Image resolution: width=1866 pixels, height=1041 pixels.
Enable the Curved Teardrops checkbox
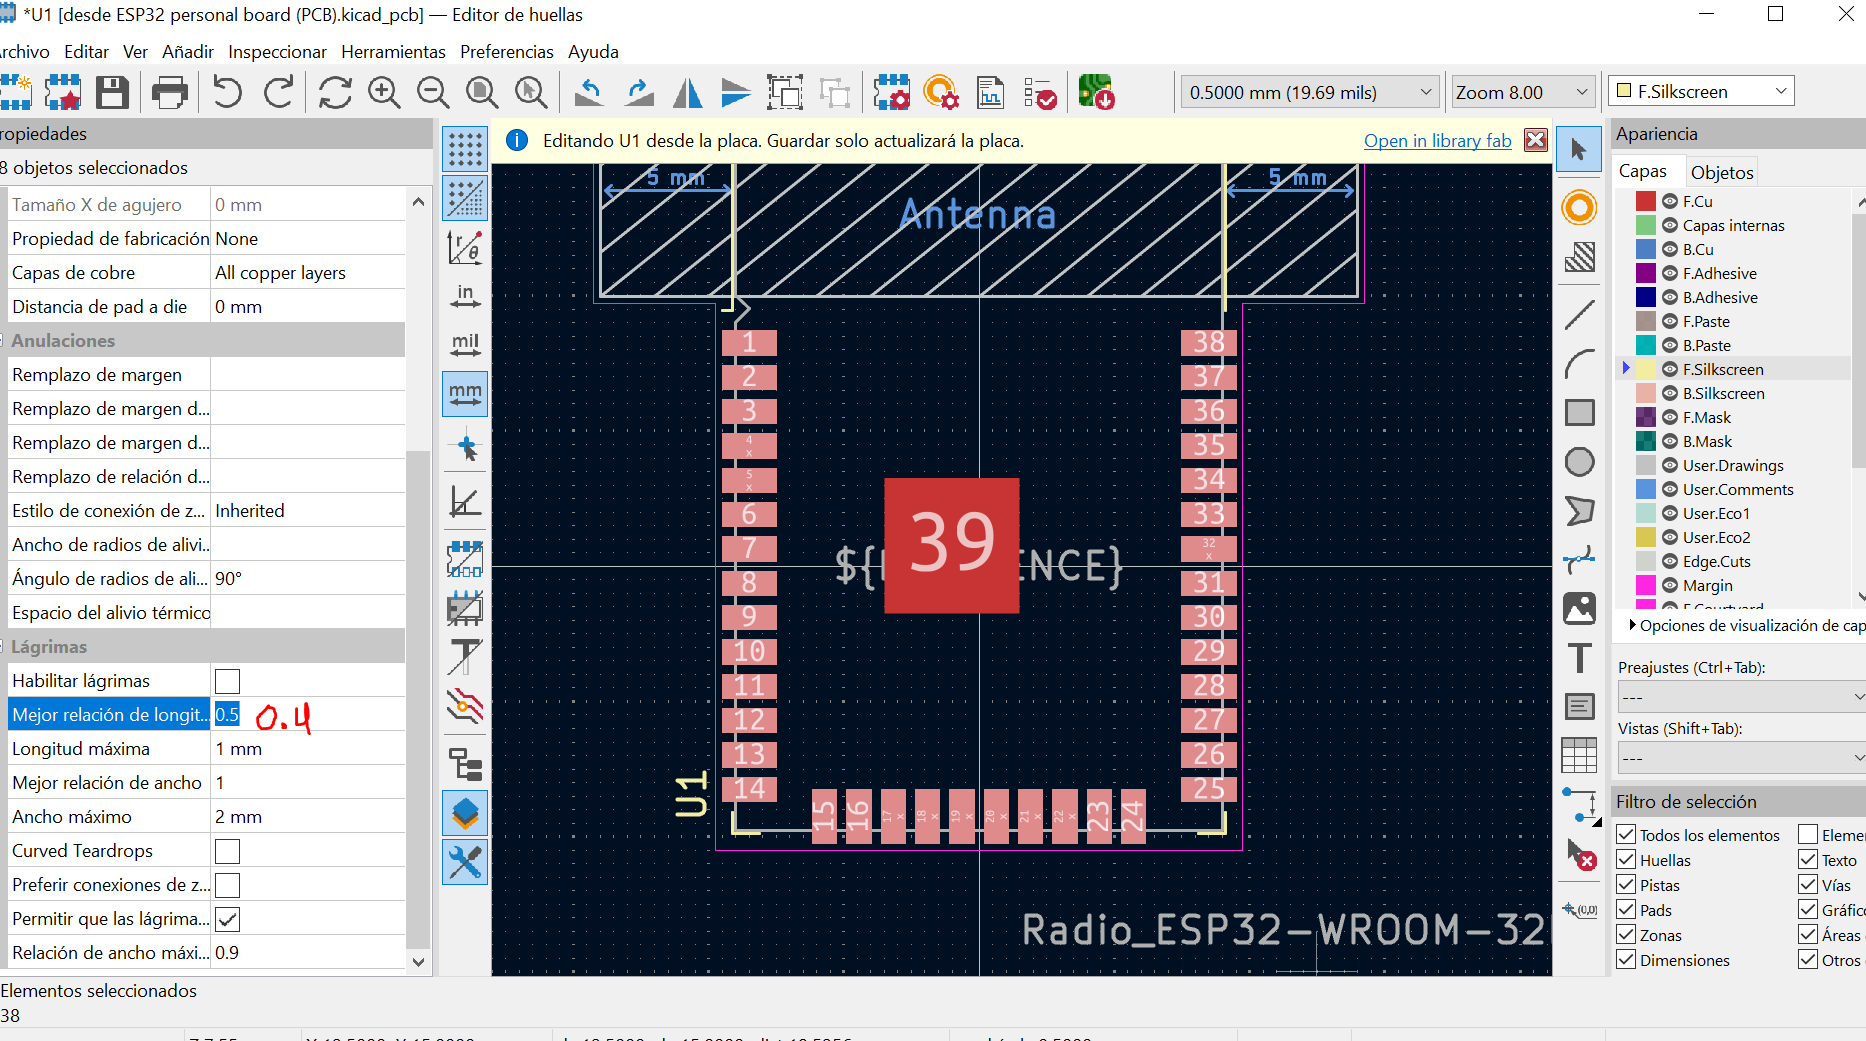point(227,851)
